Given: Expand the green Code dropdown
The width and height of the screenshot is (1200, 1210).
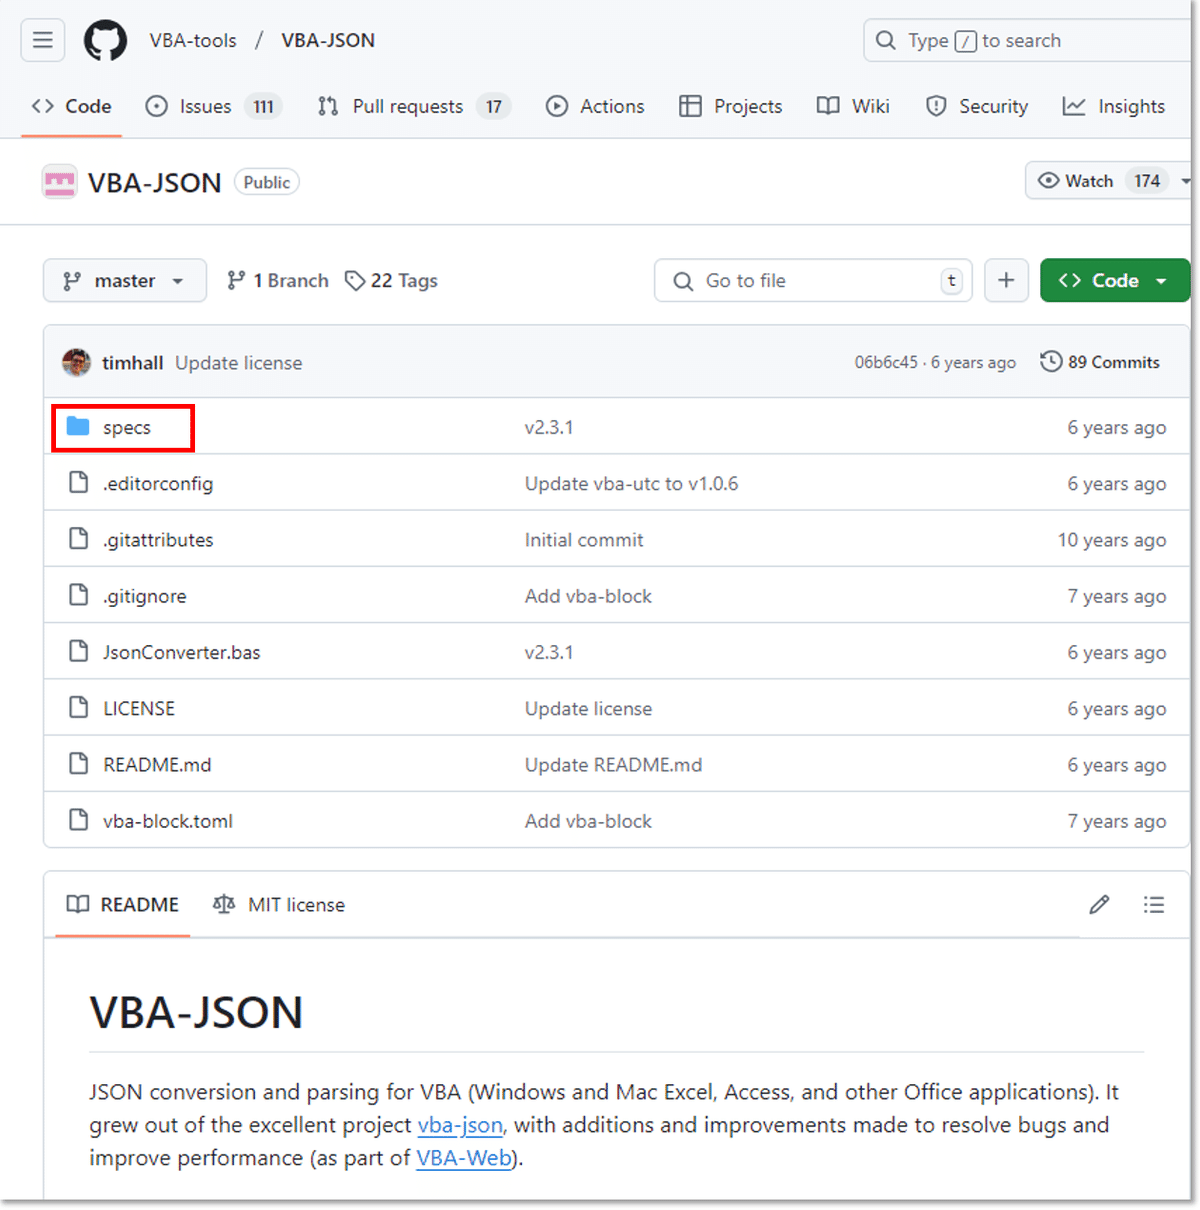Looking at the screenshot, I should 1115,281.
